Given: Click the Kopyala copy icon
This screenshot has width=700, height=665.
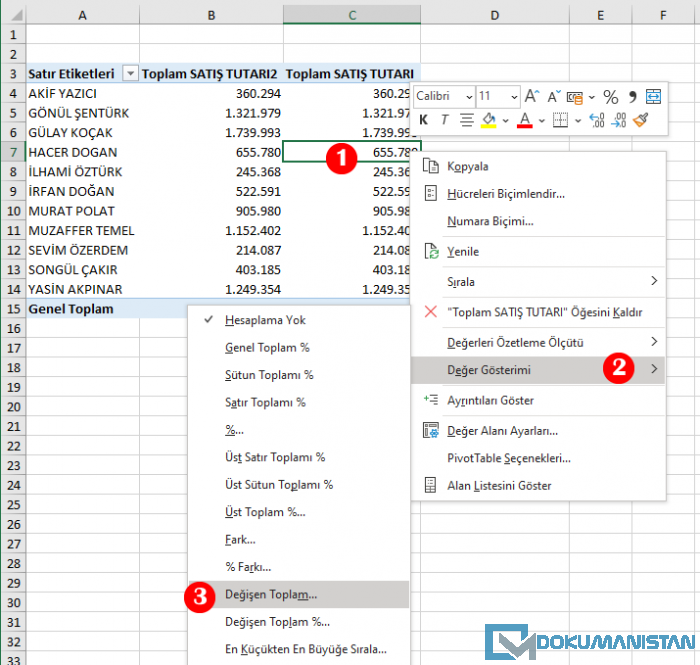Looking at the screenshot, I should pyautogui.click(x=431, y=166).
